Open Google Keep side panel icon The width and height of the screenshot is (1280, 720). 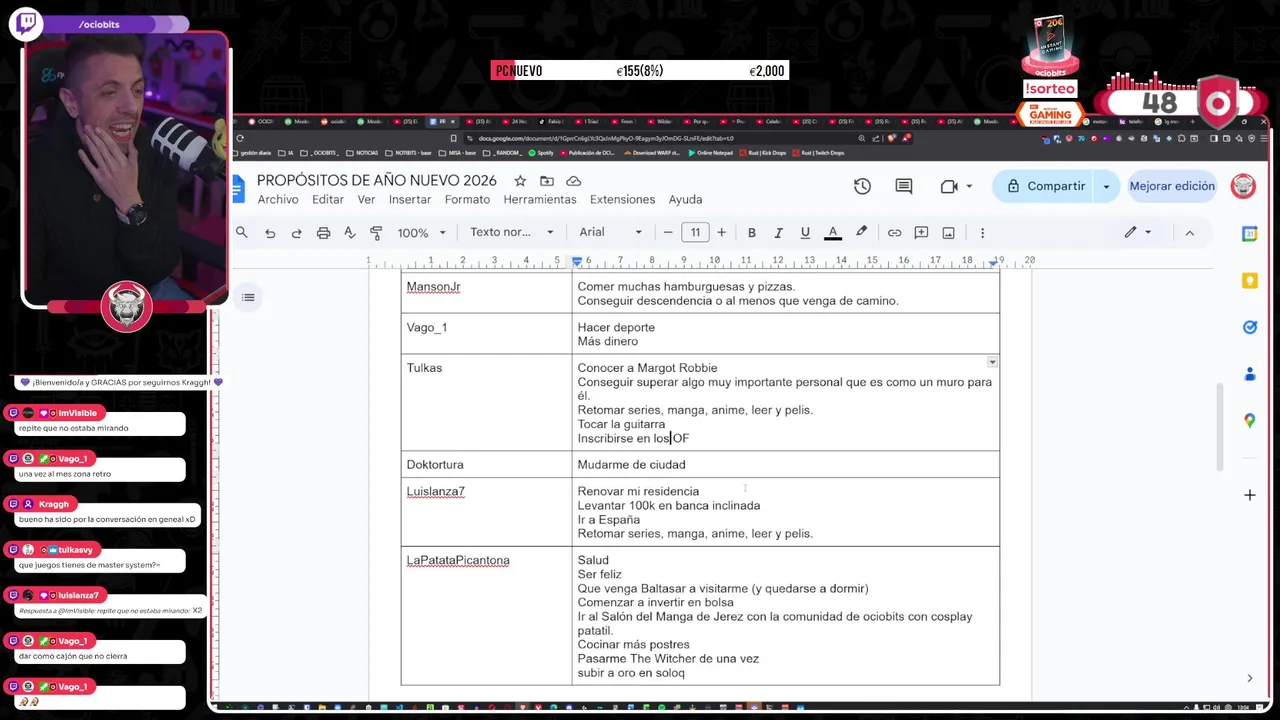[x=1249, y=281]
